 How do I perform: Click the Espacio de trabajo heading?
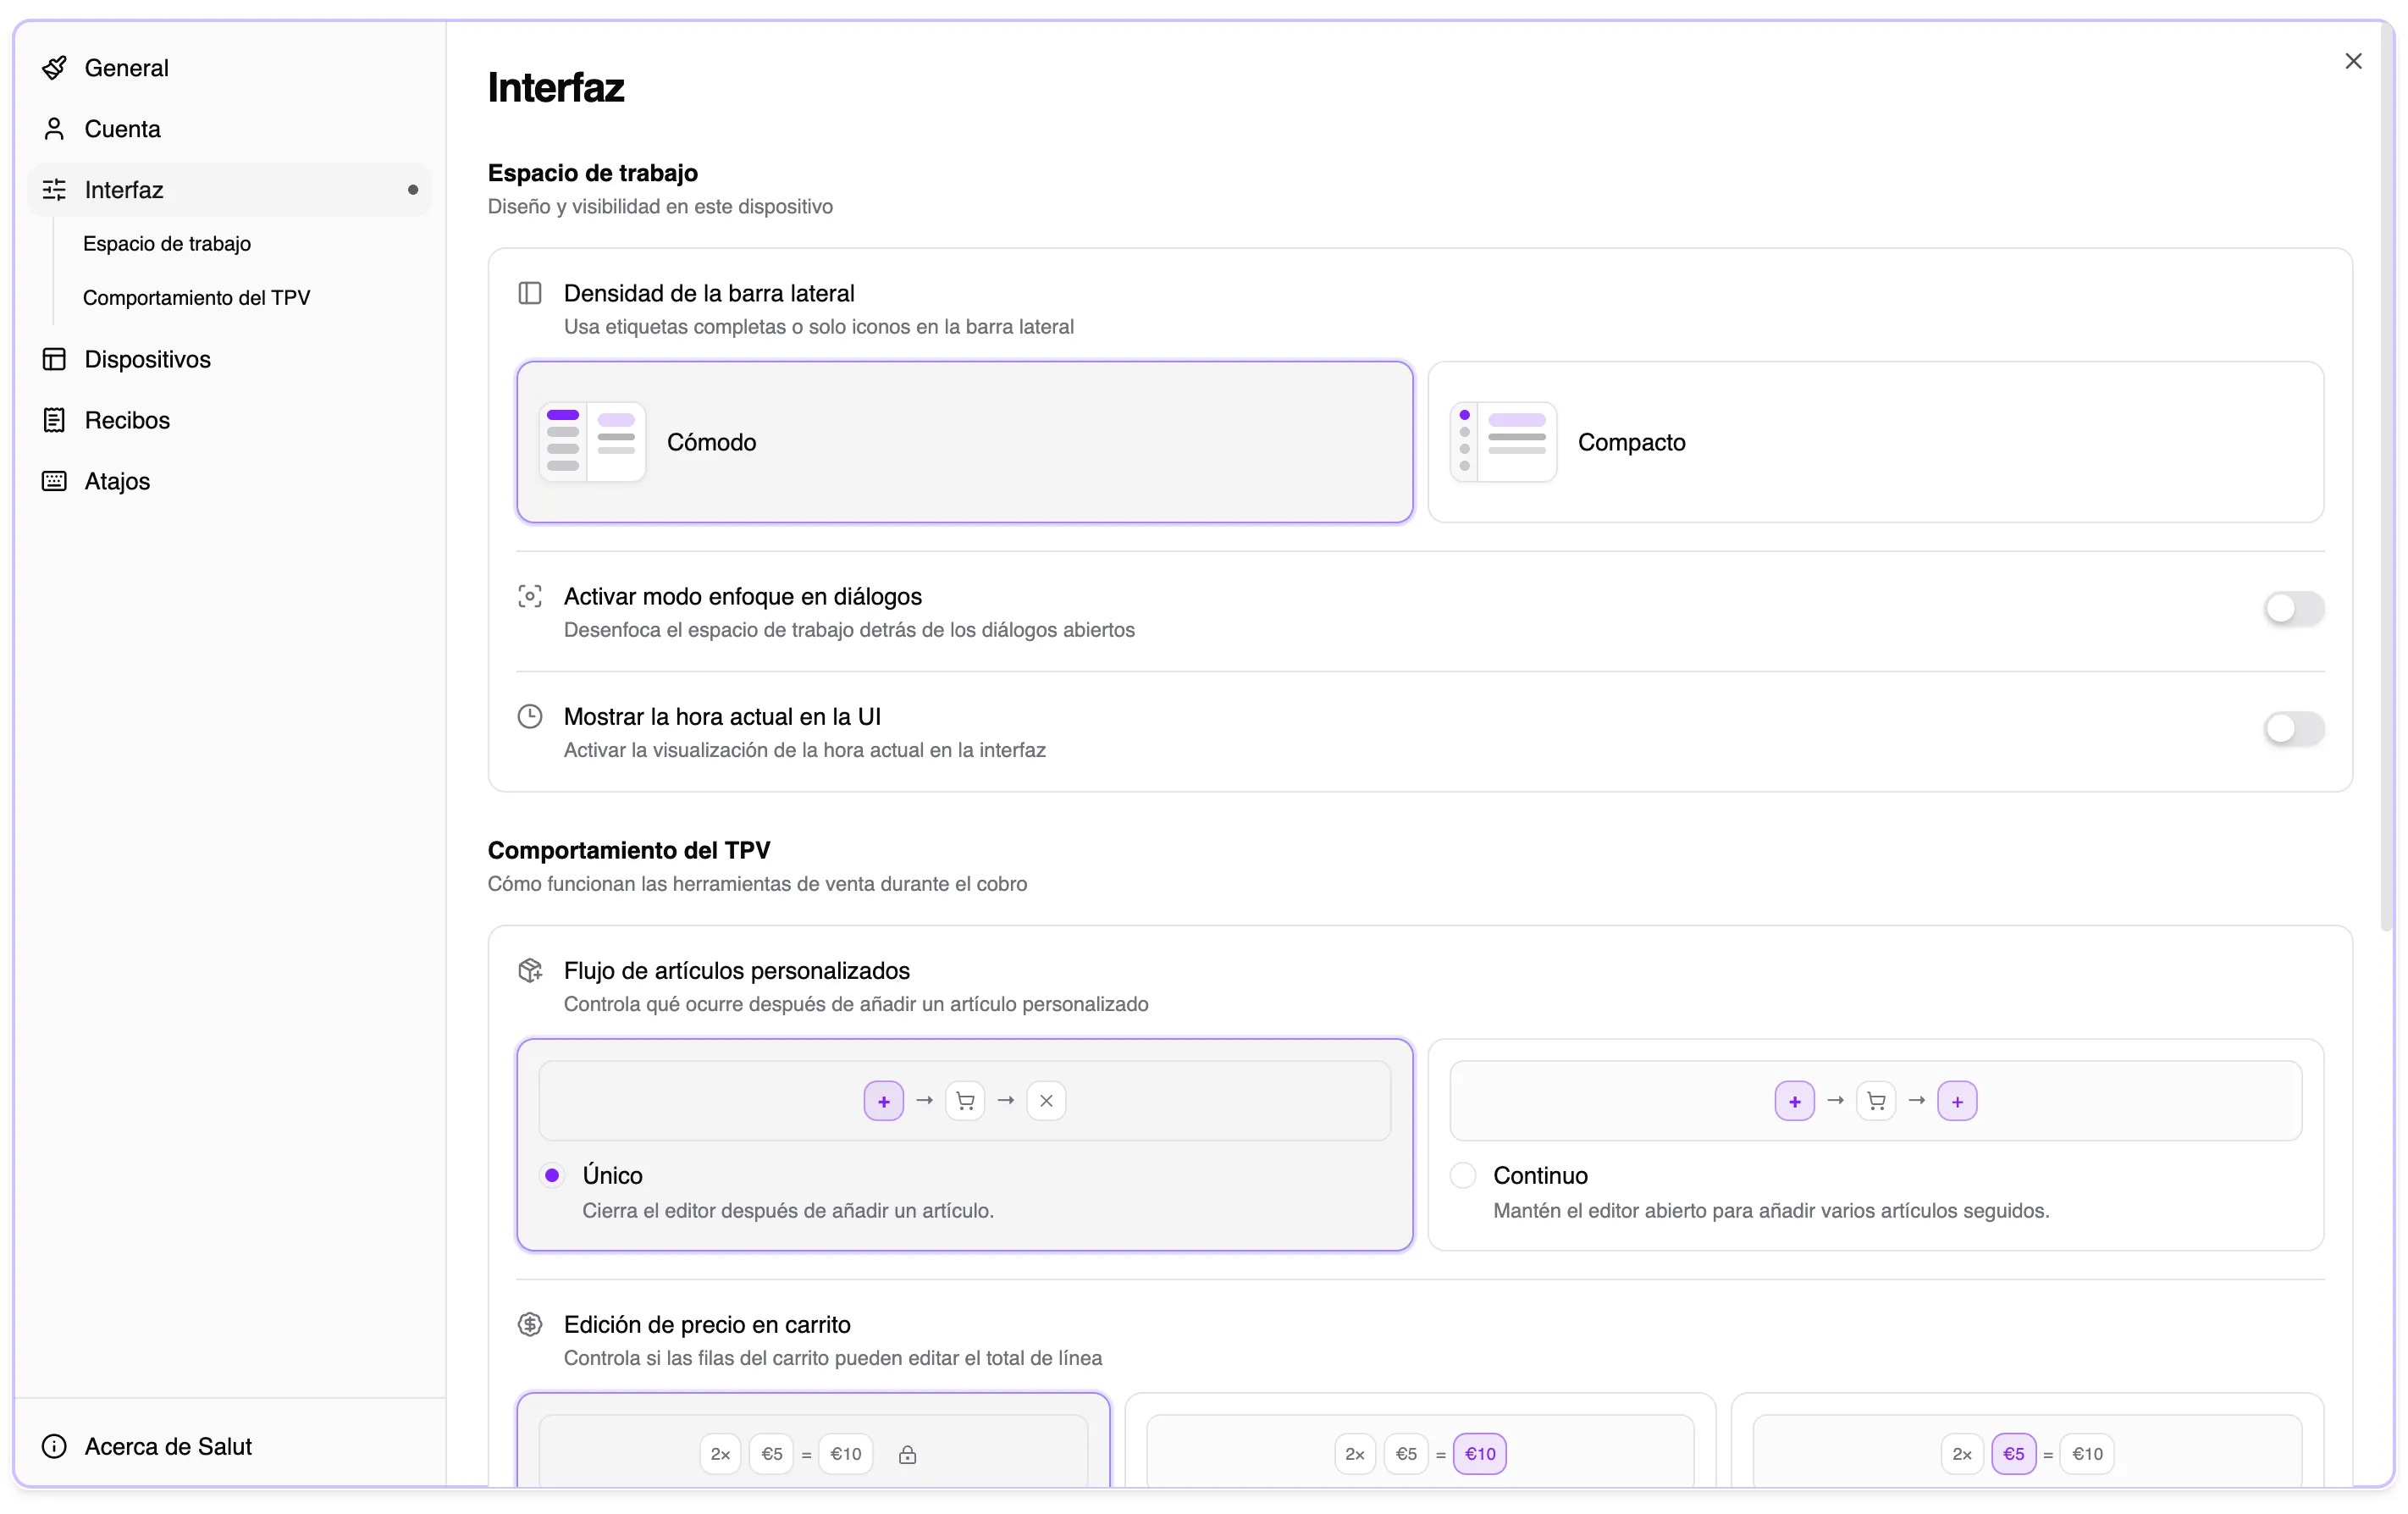click(x=593, y=173)
